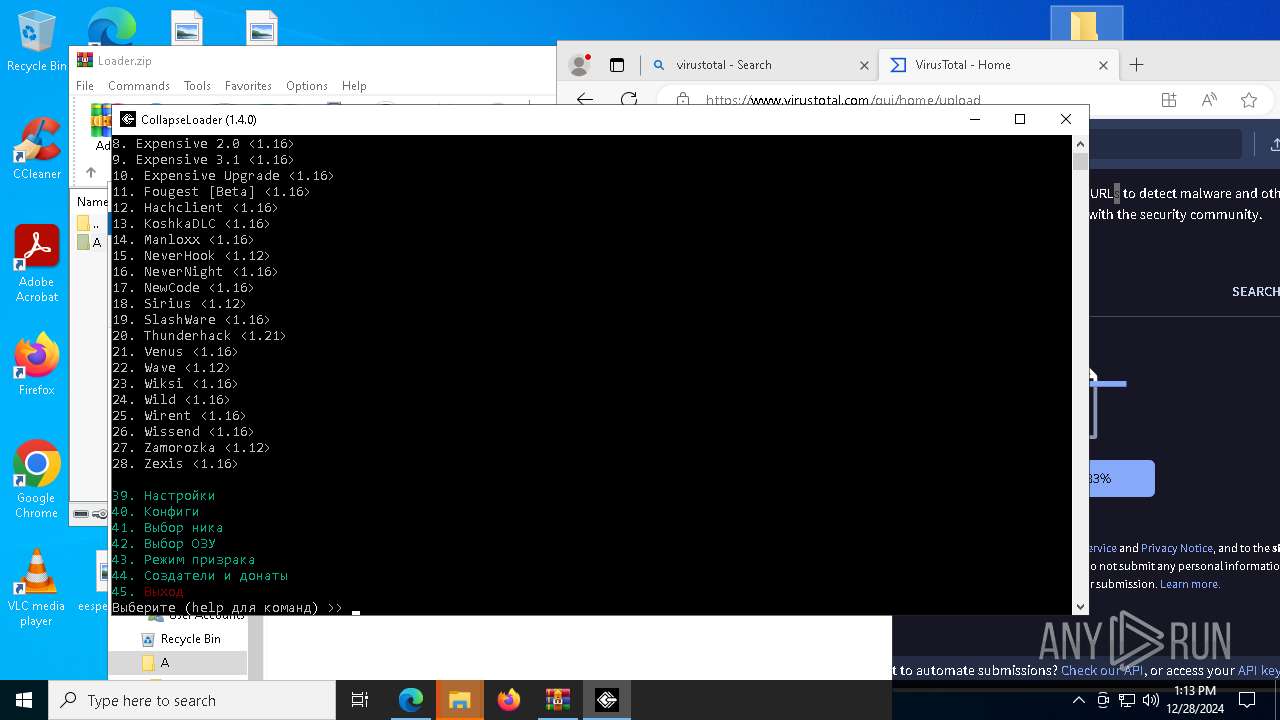The image size is (1280, 720).
Task: Click Type here to search box
Action: tap(192, 700)
